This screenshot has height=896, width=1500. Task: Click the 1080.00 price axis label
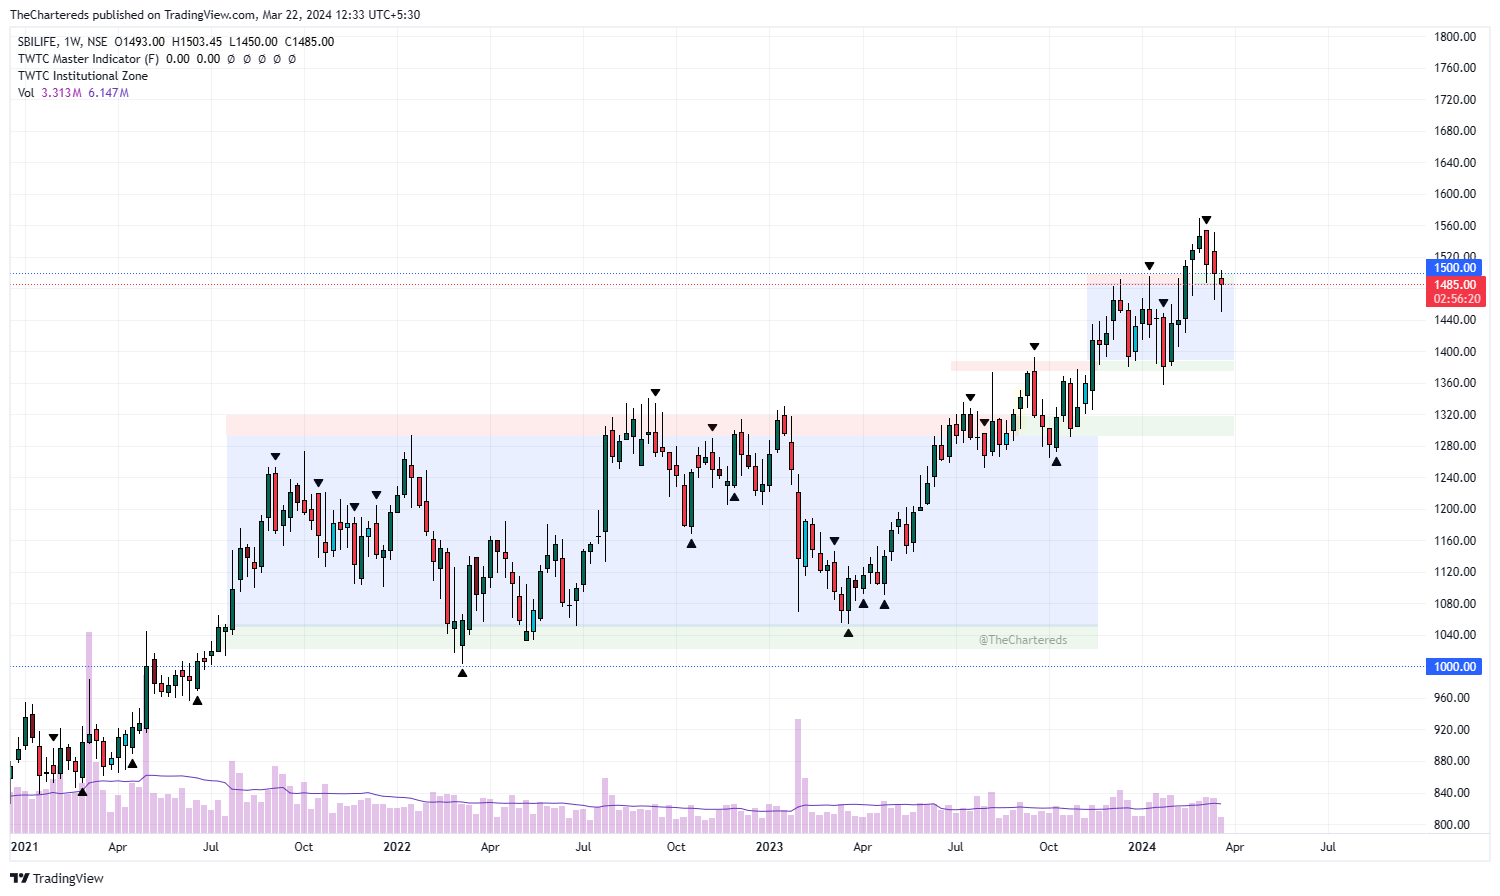pos(1455,604)
